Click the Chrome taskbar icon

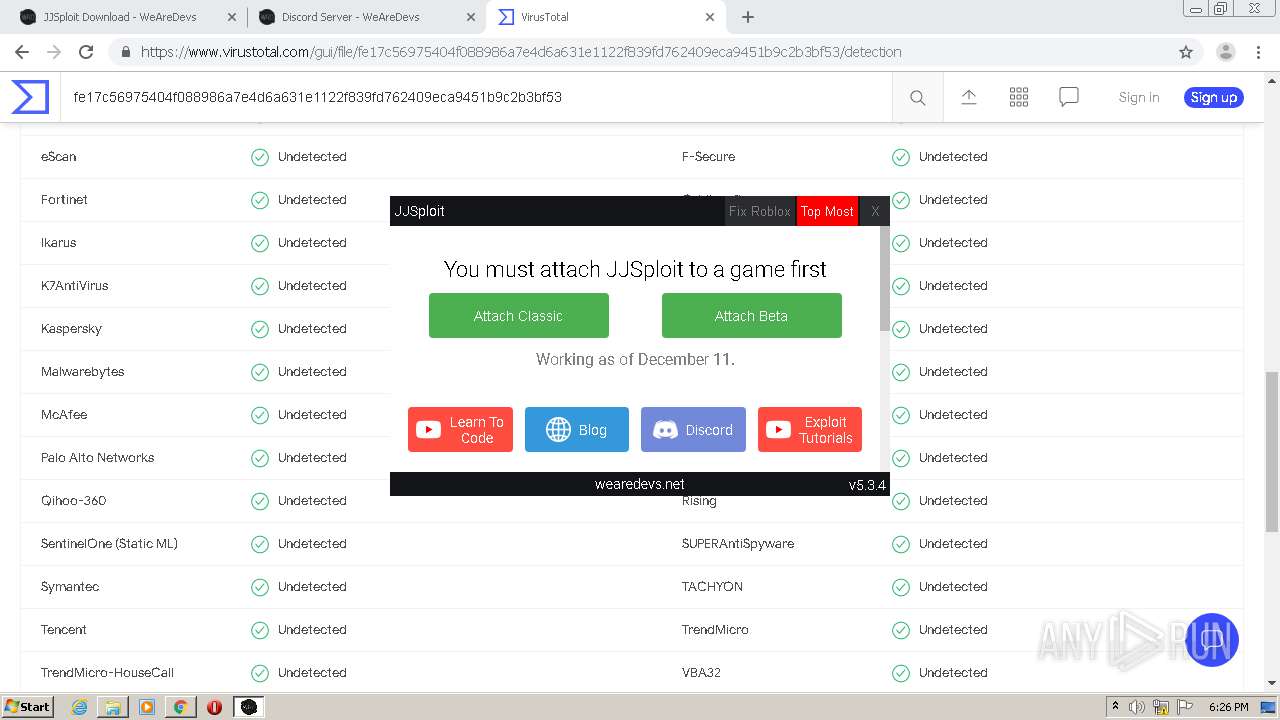(180, 707)
